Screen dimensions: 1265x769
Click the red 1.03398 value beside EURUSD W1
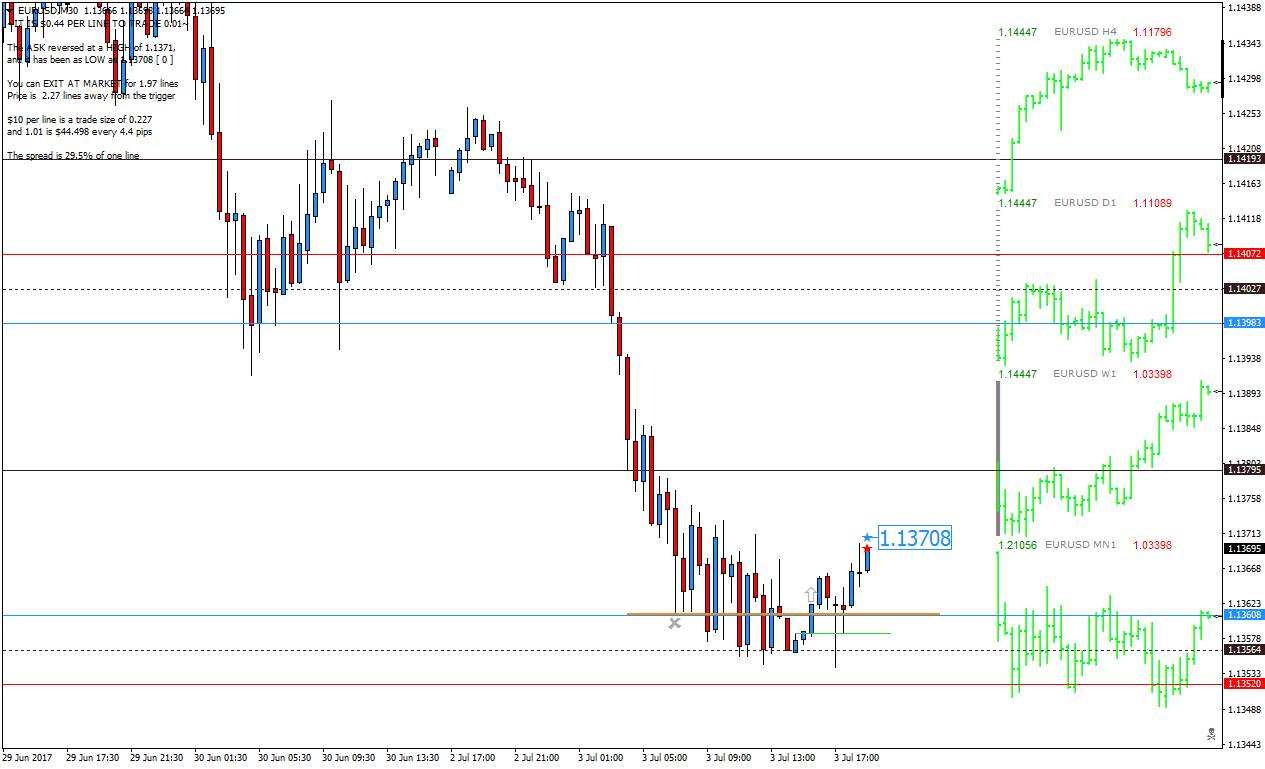point(1152,374)
